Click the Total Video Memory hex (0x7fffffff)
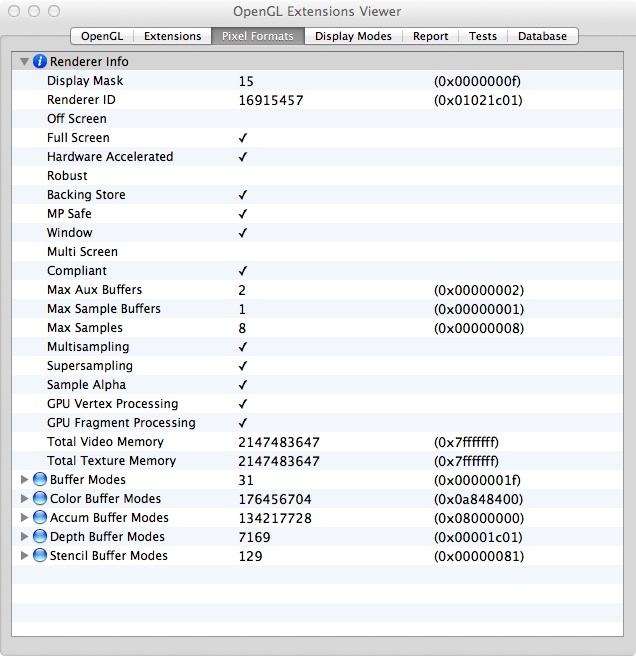This screenshot has width=636, height=656. tap(466, 442)
